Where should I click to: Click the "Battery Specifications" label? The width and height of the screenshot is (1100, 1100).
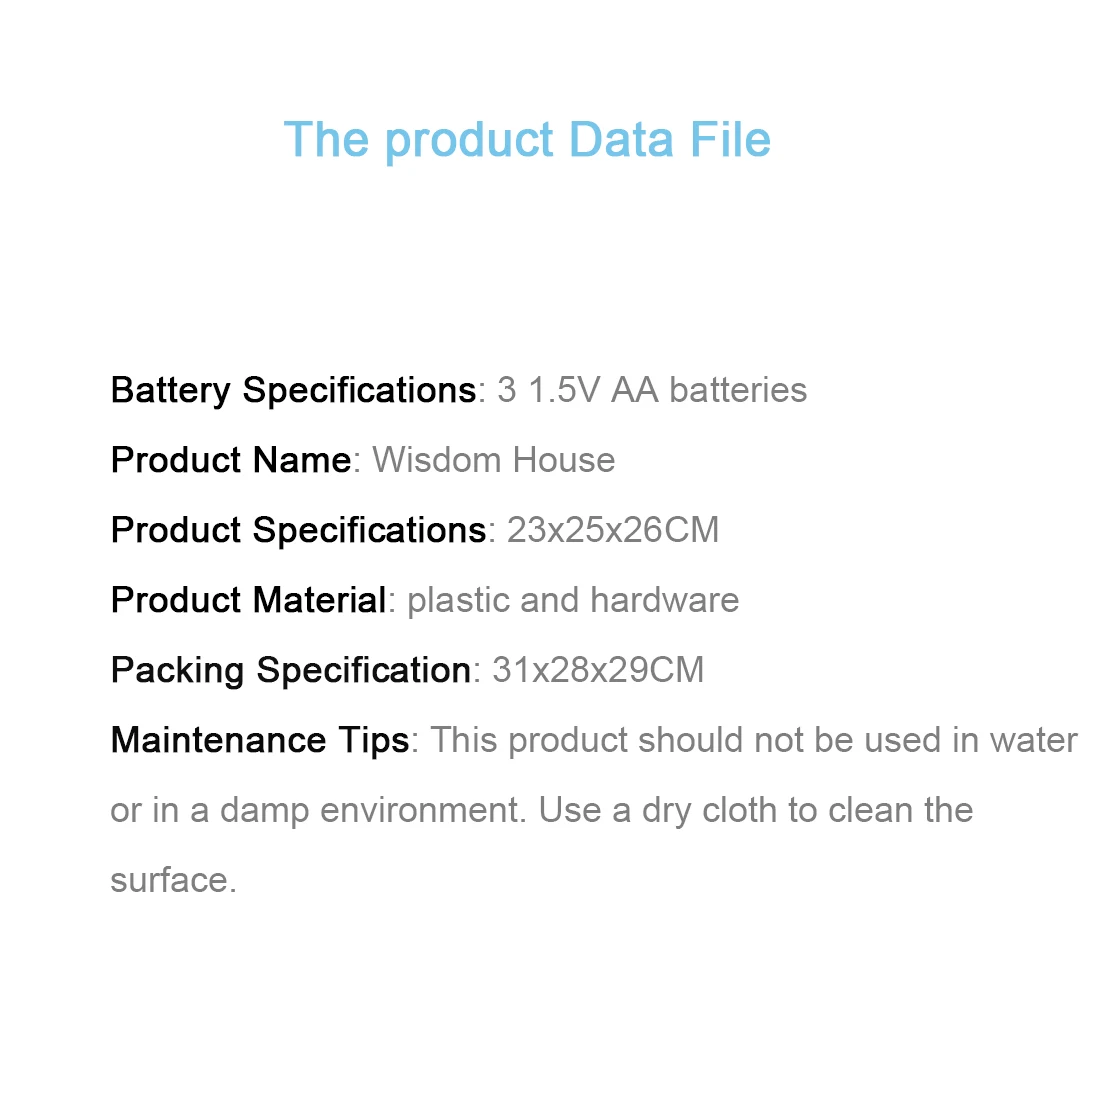click(x=293, y=390)
